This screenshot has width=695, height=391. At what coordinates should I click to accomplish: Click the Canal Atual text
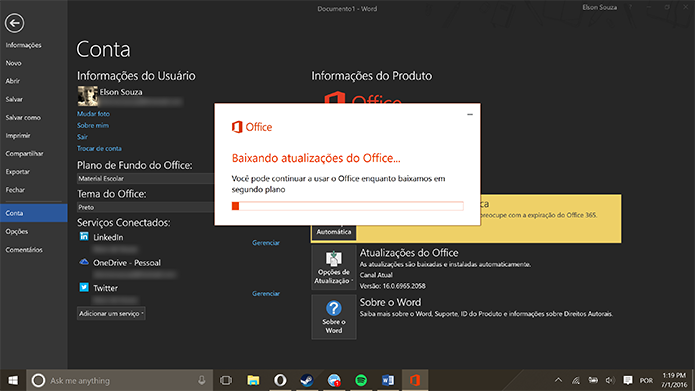376,275
